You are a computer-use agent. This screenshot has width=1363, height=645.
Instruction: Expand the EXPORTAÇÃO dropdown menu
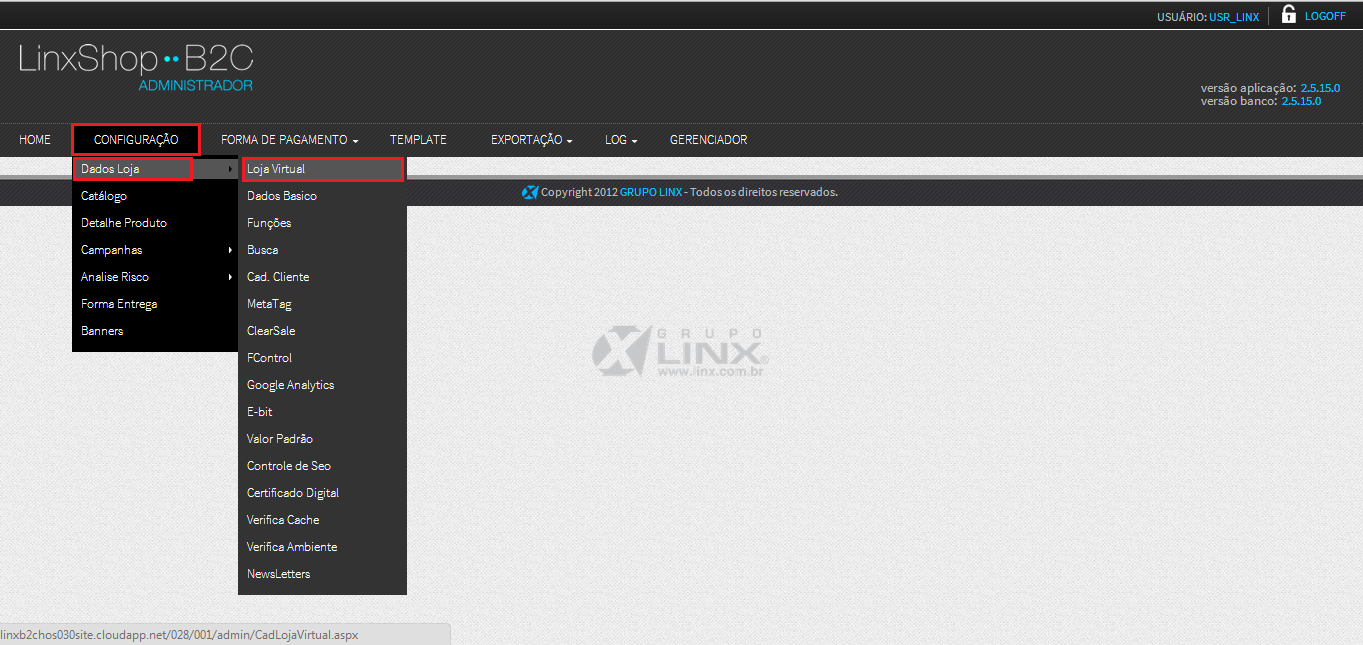tap(531, 140)
